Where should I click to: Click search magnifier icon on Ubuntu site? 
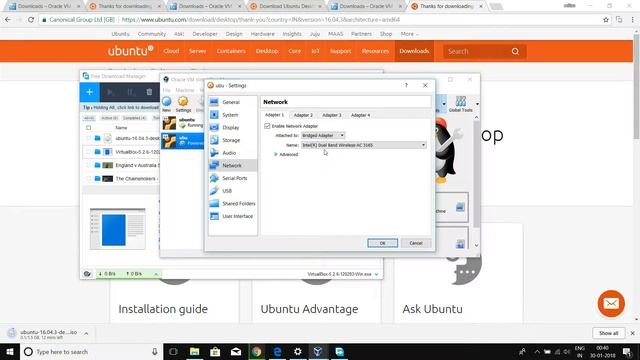tap(516, 51)
